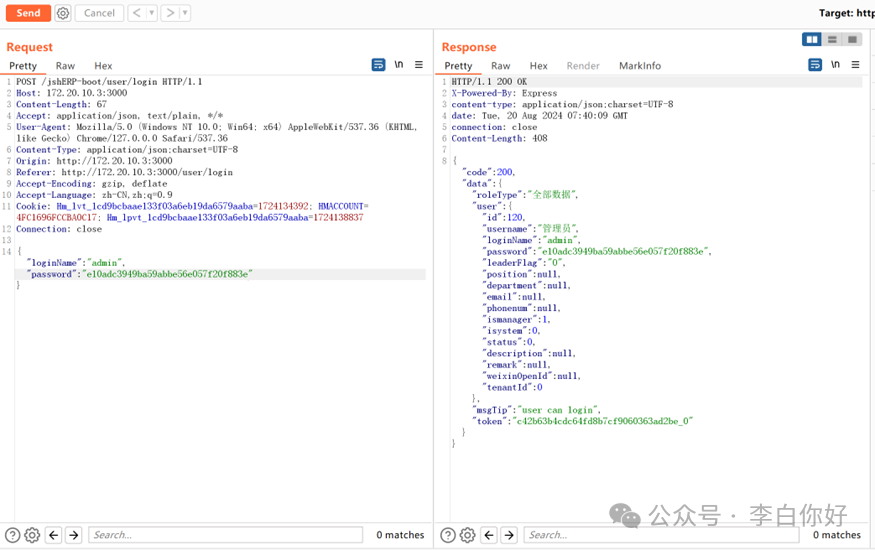Click Response search next-match arrow
The image size is (875, 550).
pyautogui.click(x=509, y=535)
